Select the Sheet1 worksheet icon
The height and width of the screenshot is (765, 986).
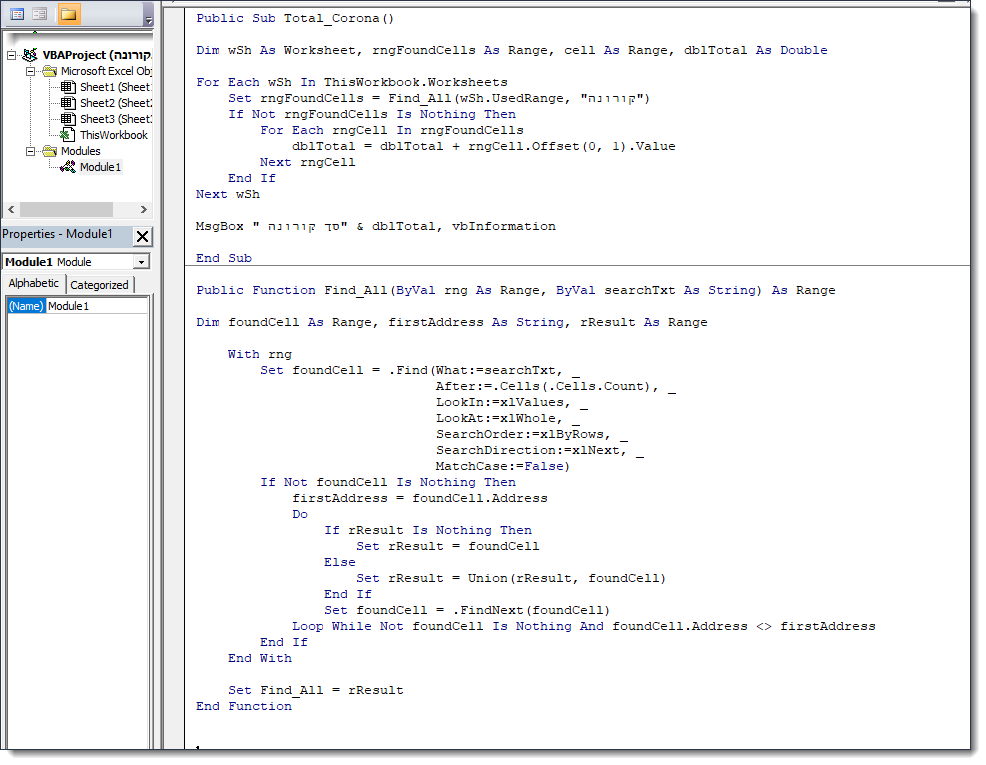point(67,87)
